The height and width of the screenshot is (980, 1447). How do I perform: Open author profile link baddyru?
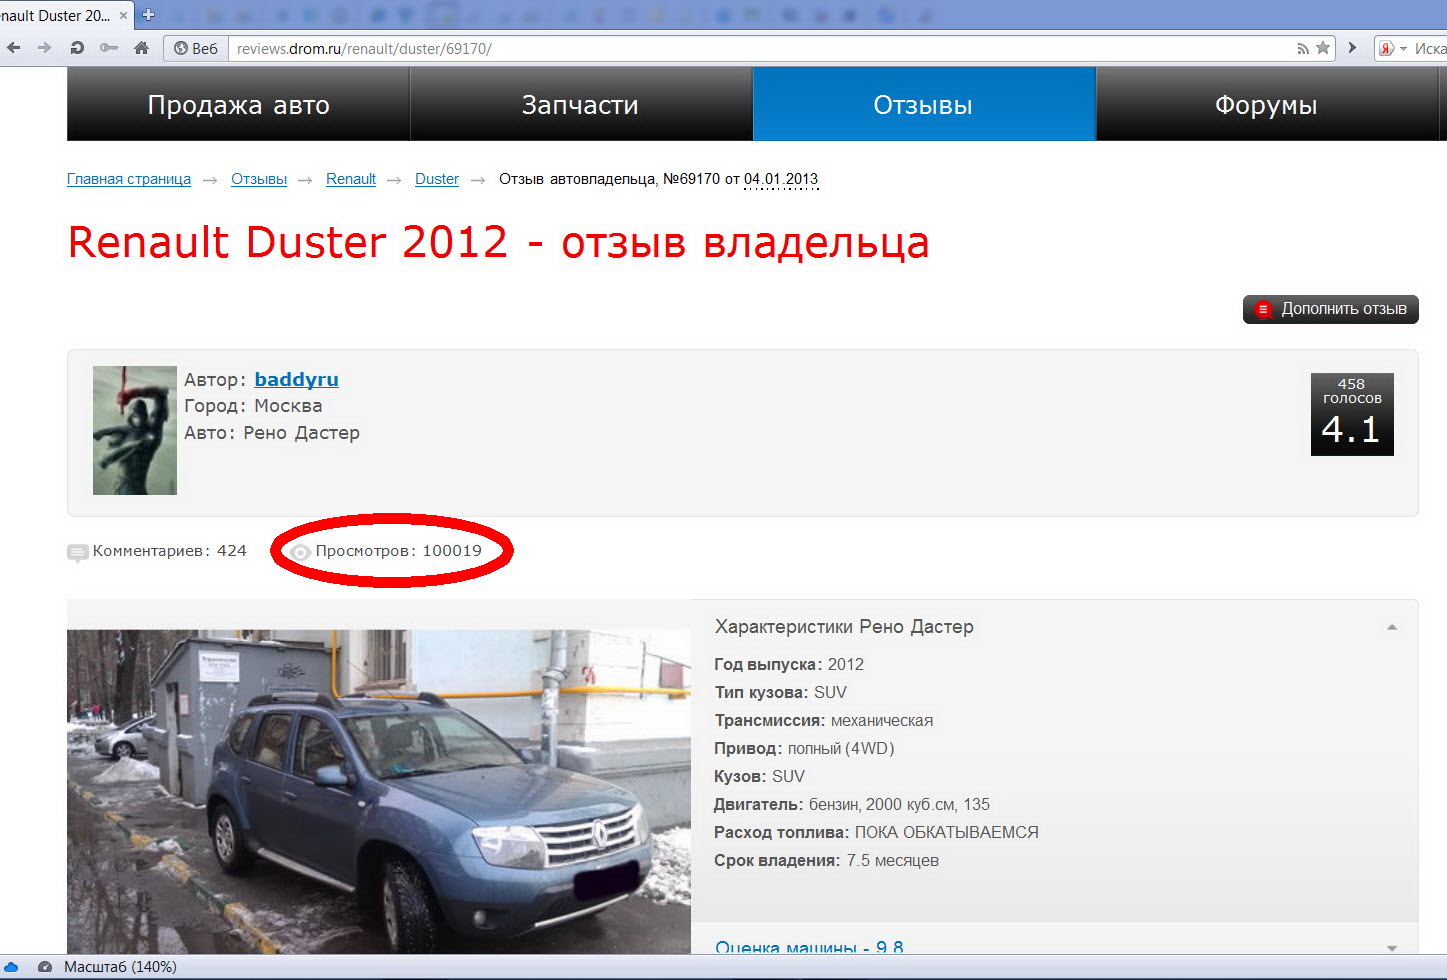click(x=296, y=379)
